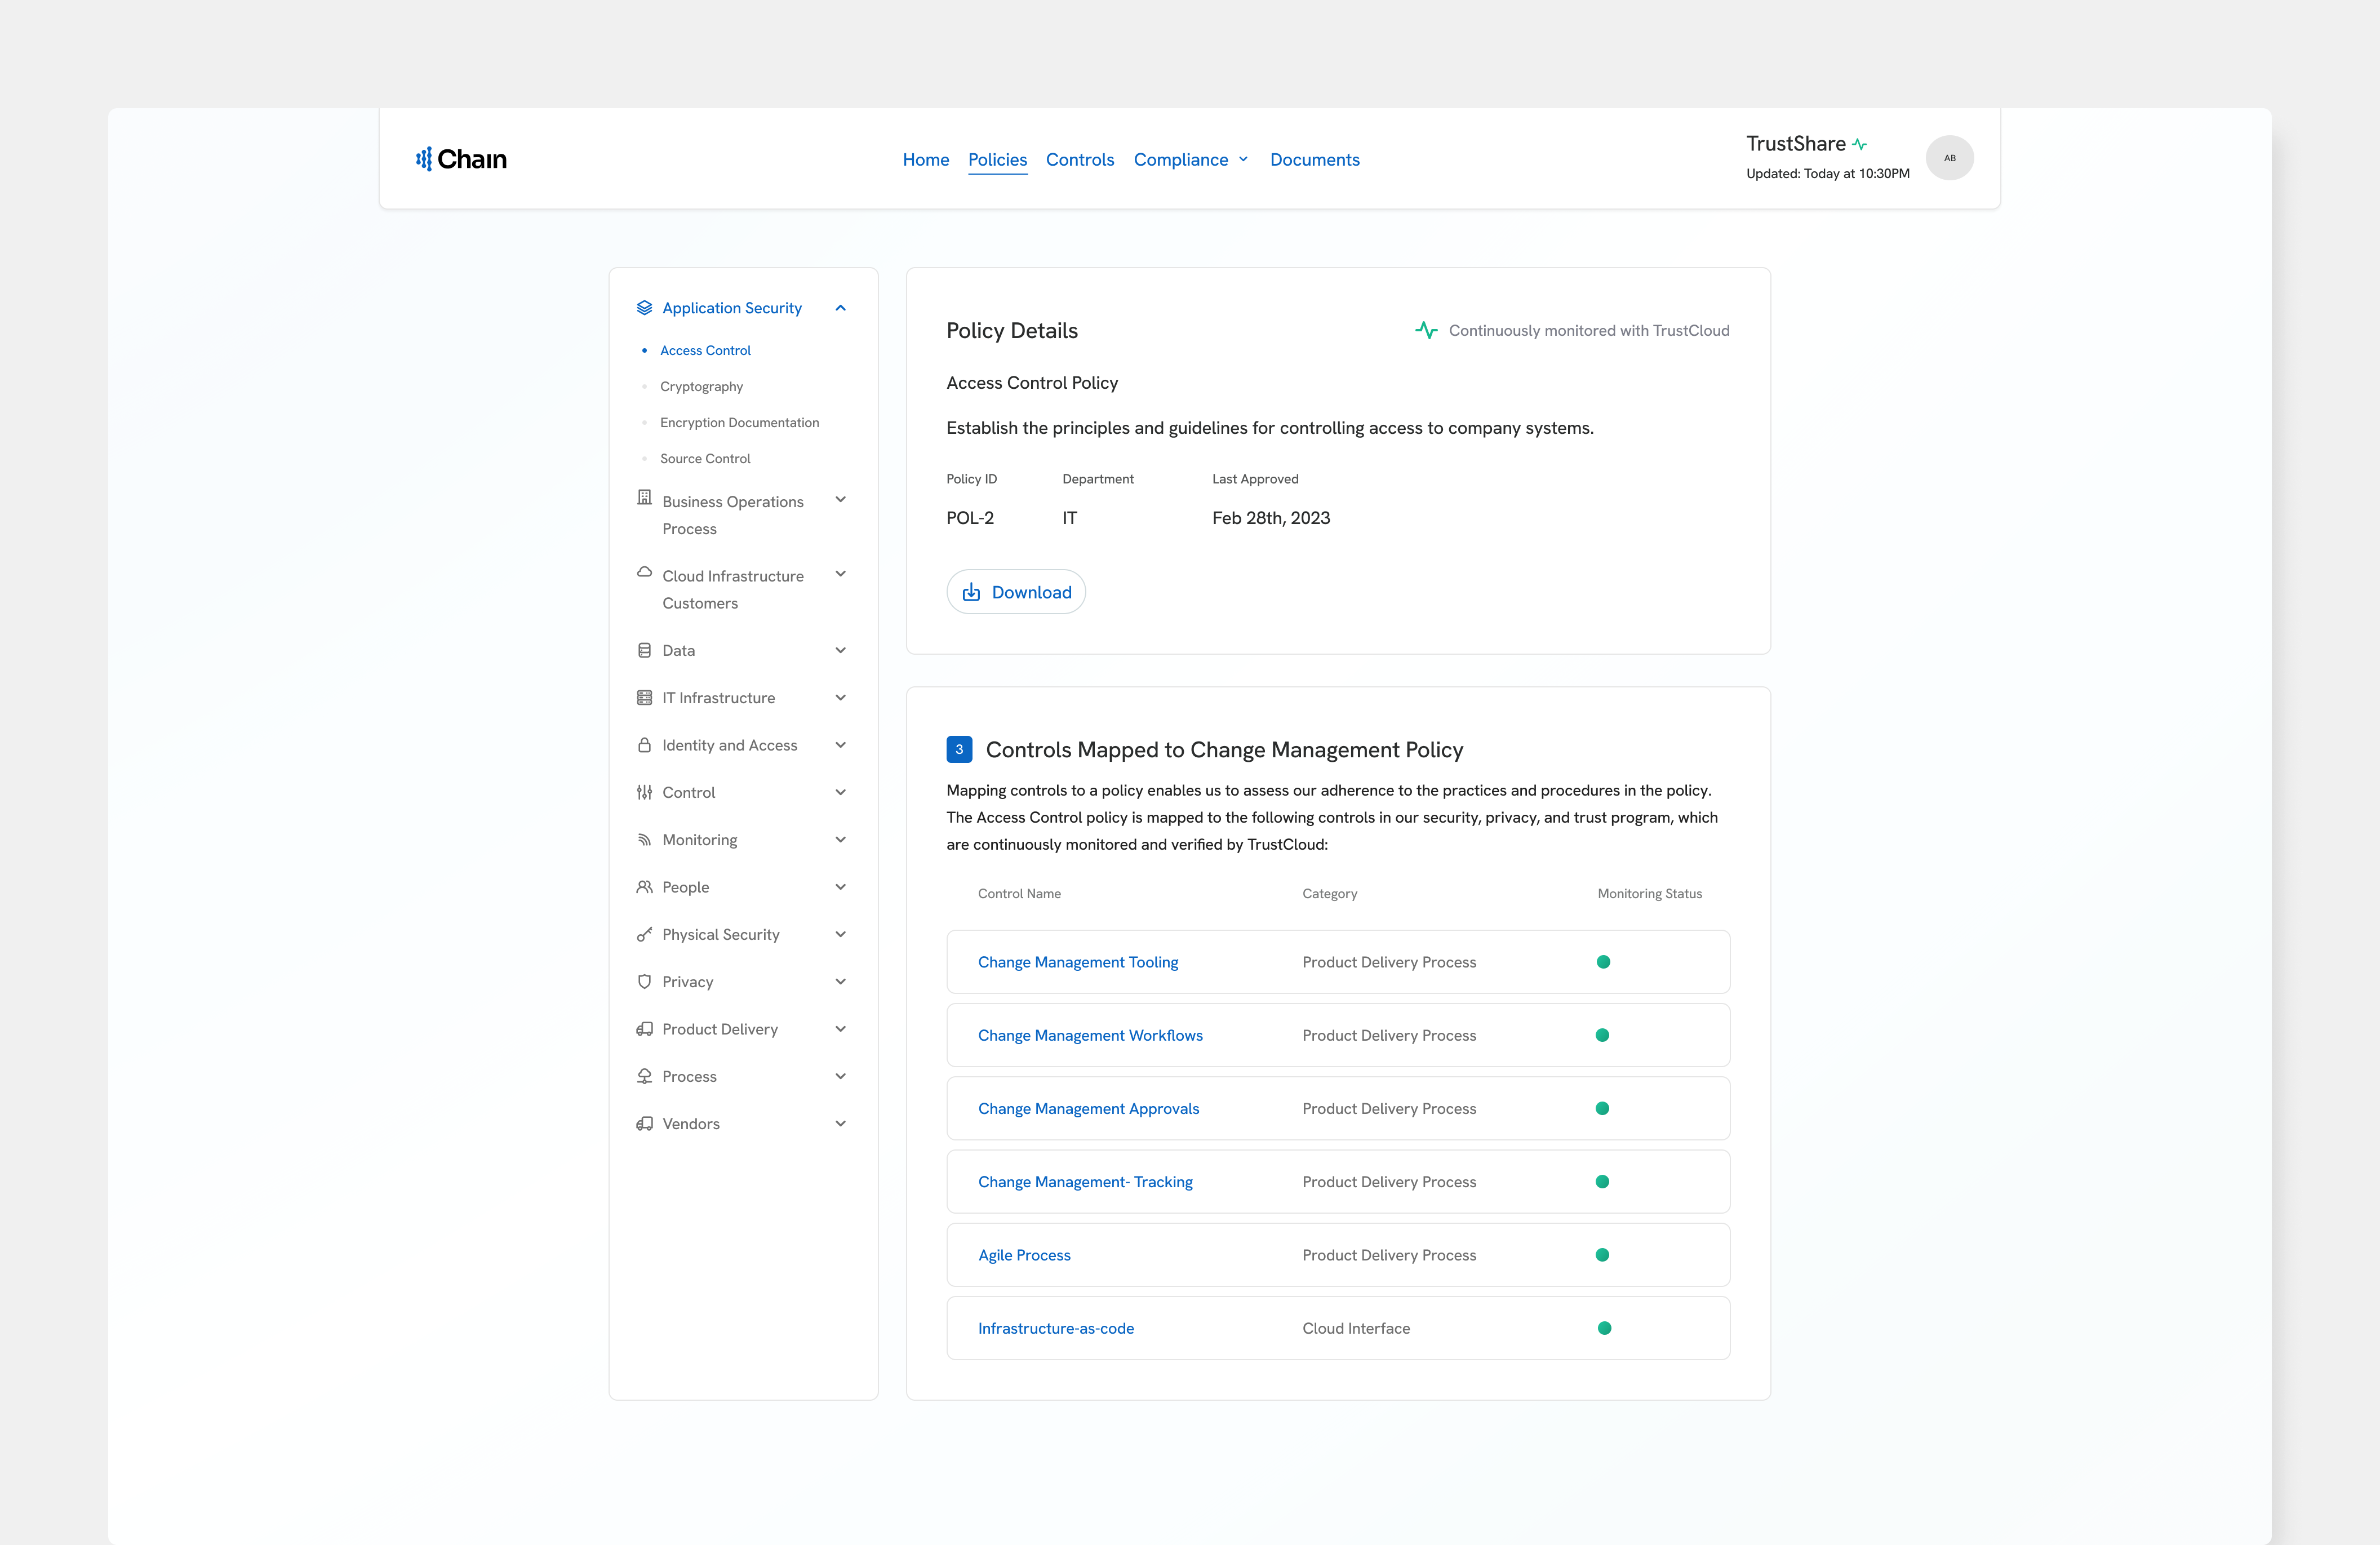Click the Control sliders icon
The height and width of the screenshot is (1545, 2380).
pyautogui.click(x=644, y=792)
